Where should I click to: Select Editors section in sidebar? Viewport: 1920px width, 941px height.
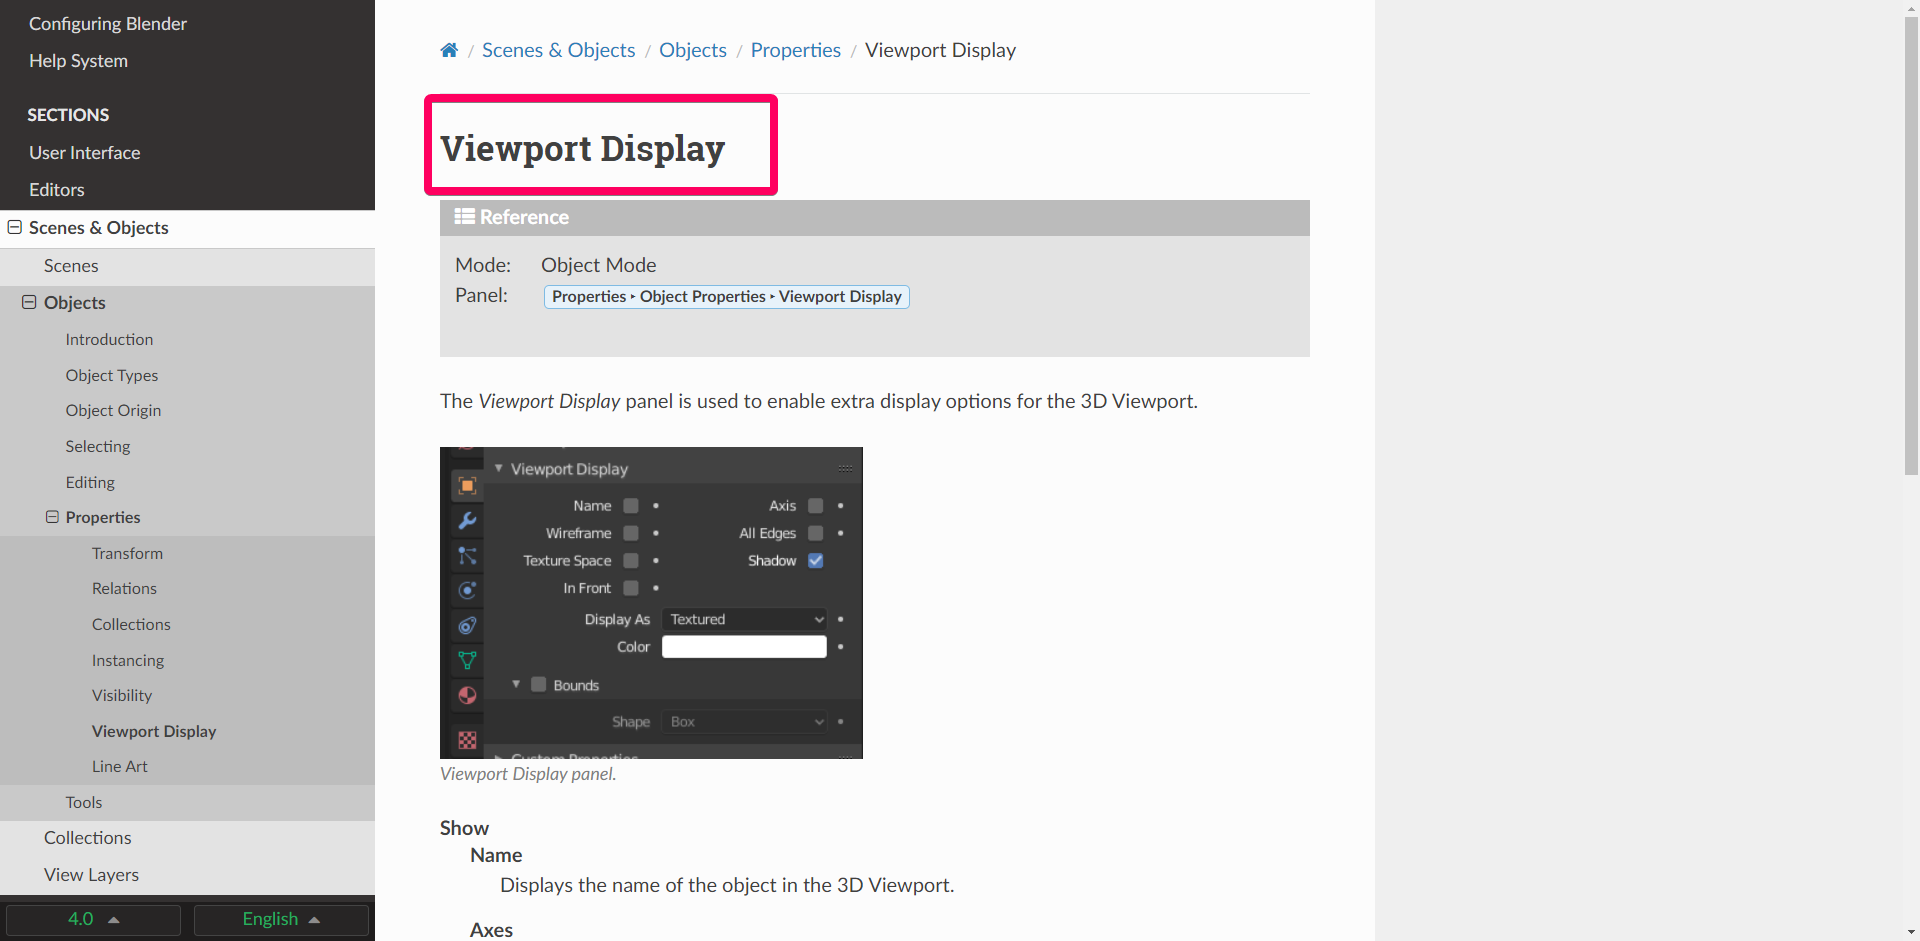pyautogui.click(x=57, y=190)
